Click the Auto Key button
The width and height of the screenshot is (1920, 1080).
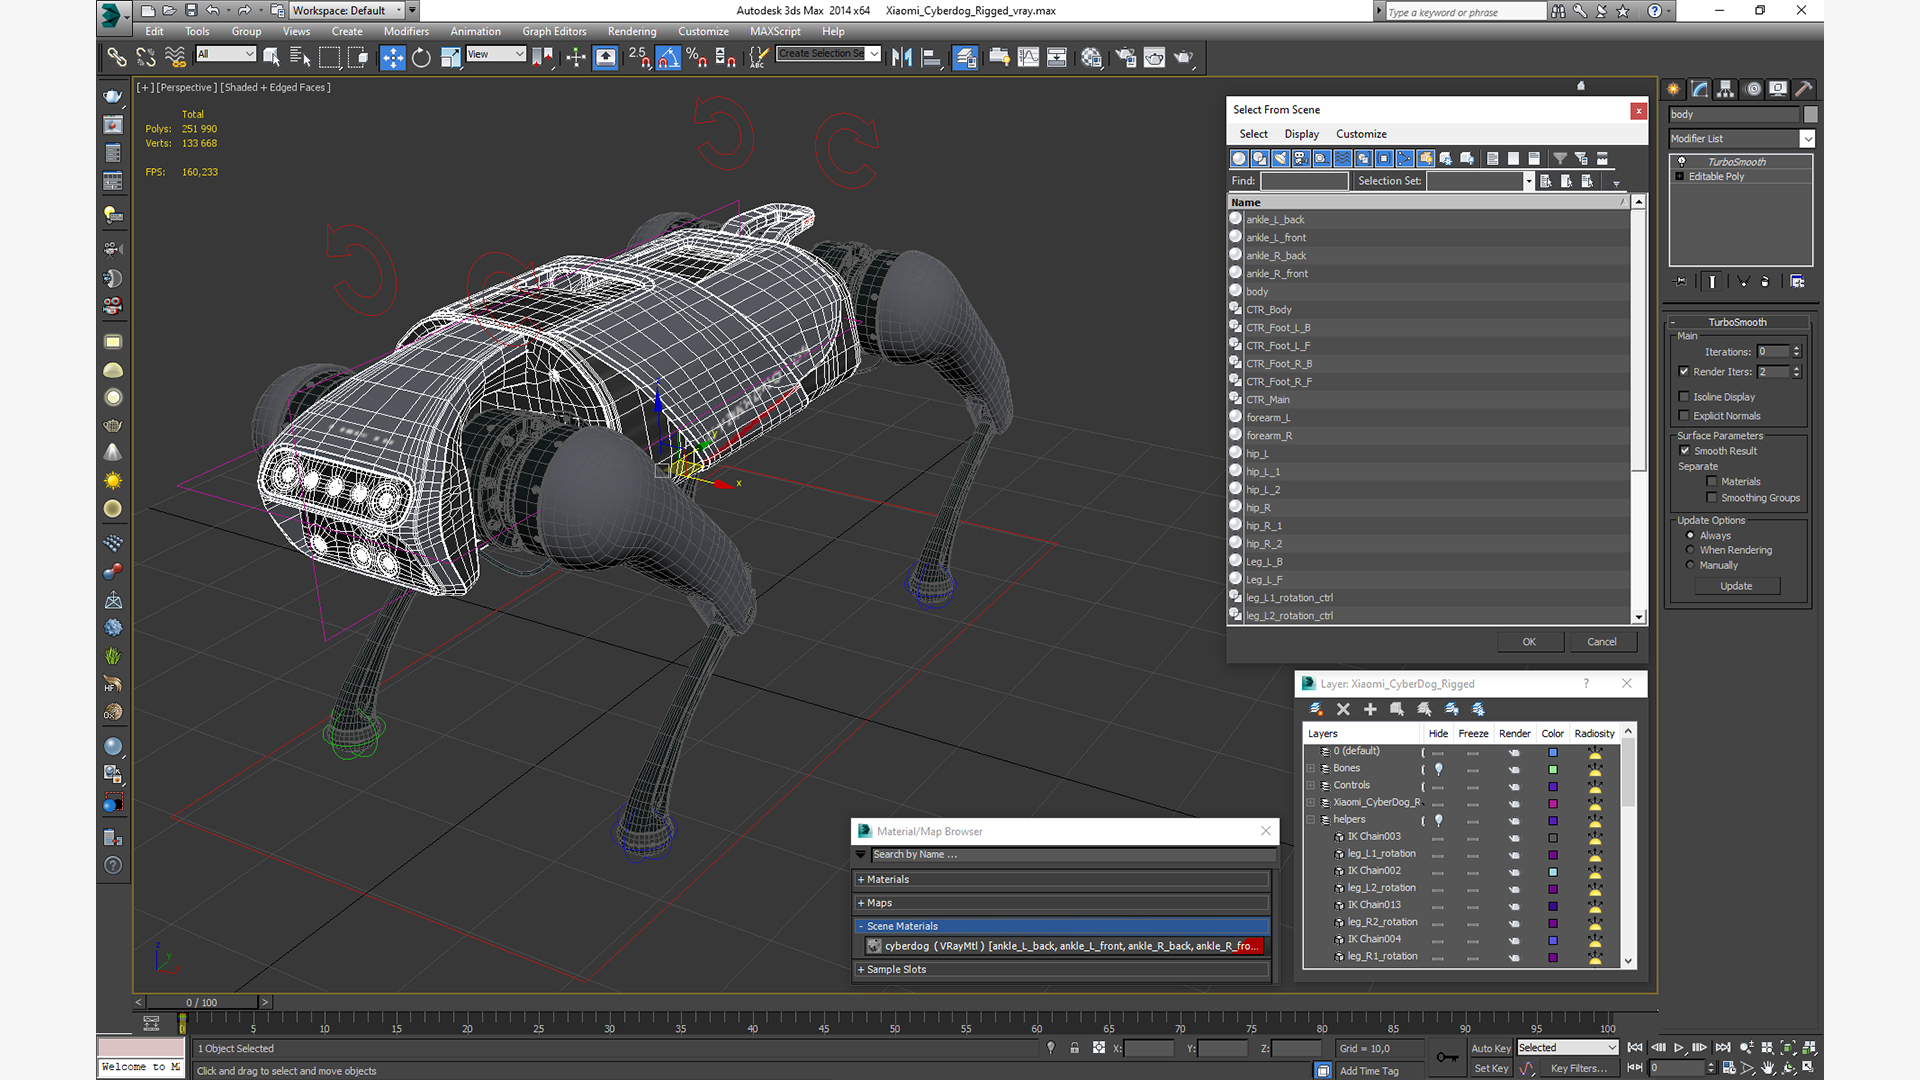pyautogui.click(x=1490, y=1048)
